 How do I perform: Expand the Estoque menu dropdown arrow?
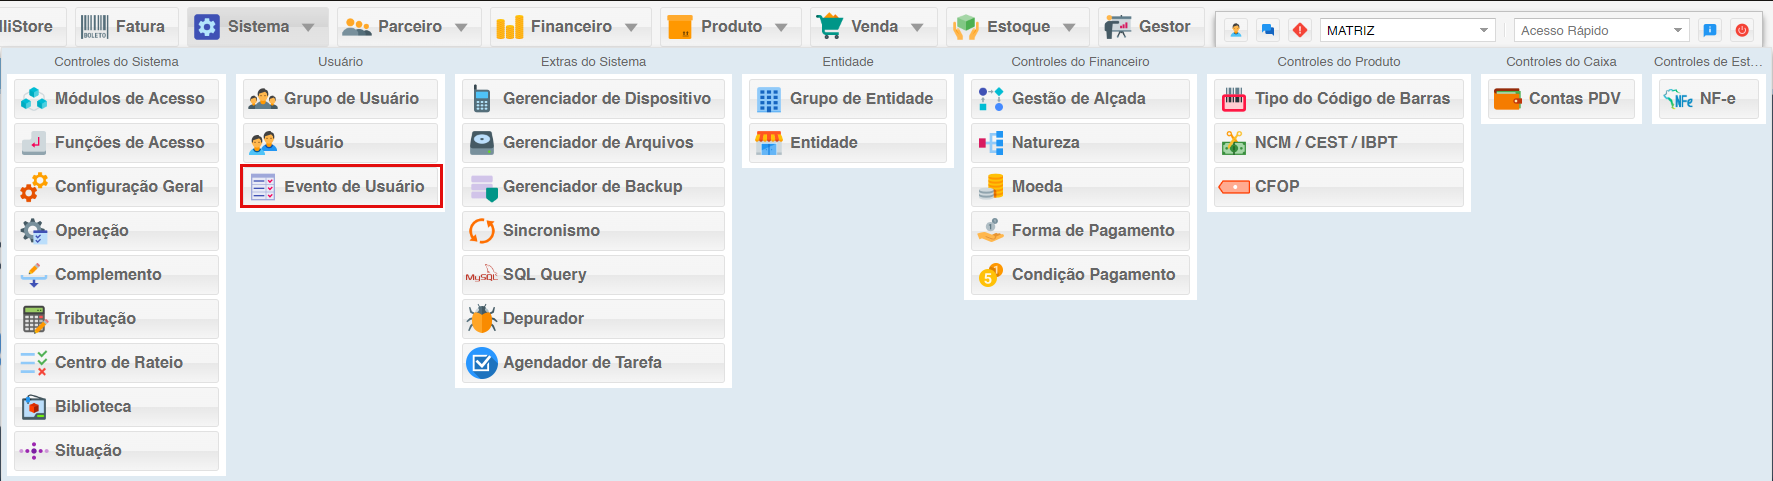pyautogui.click(x=1069, y=27)
